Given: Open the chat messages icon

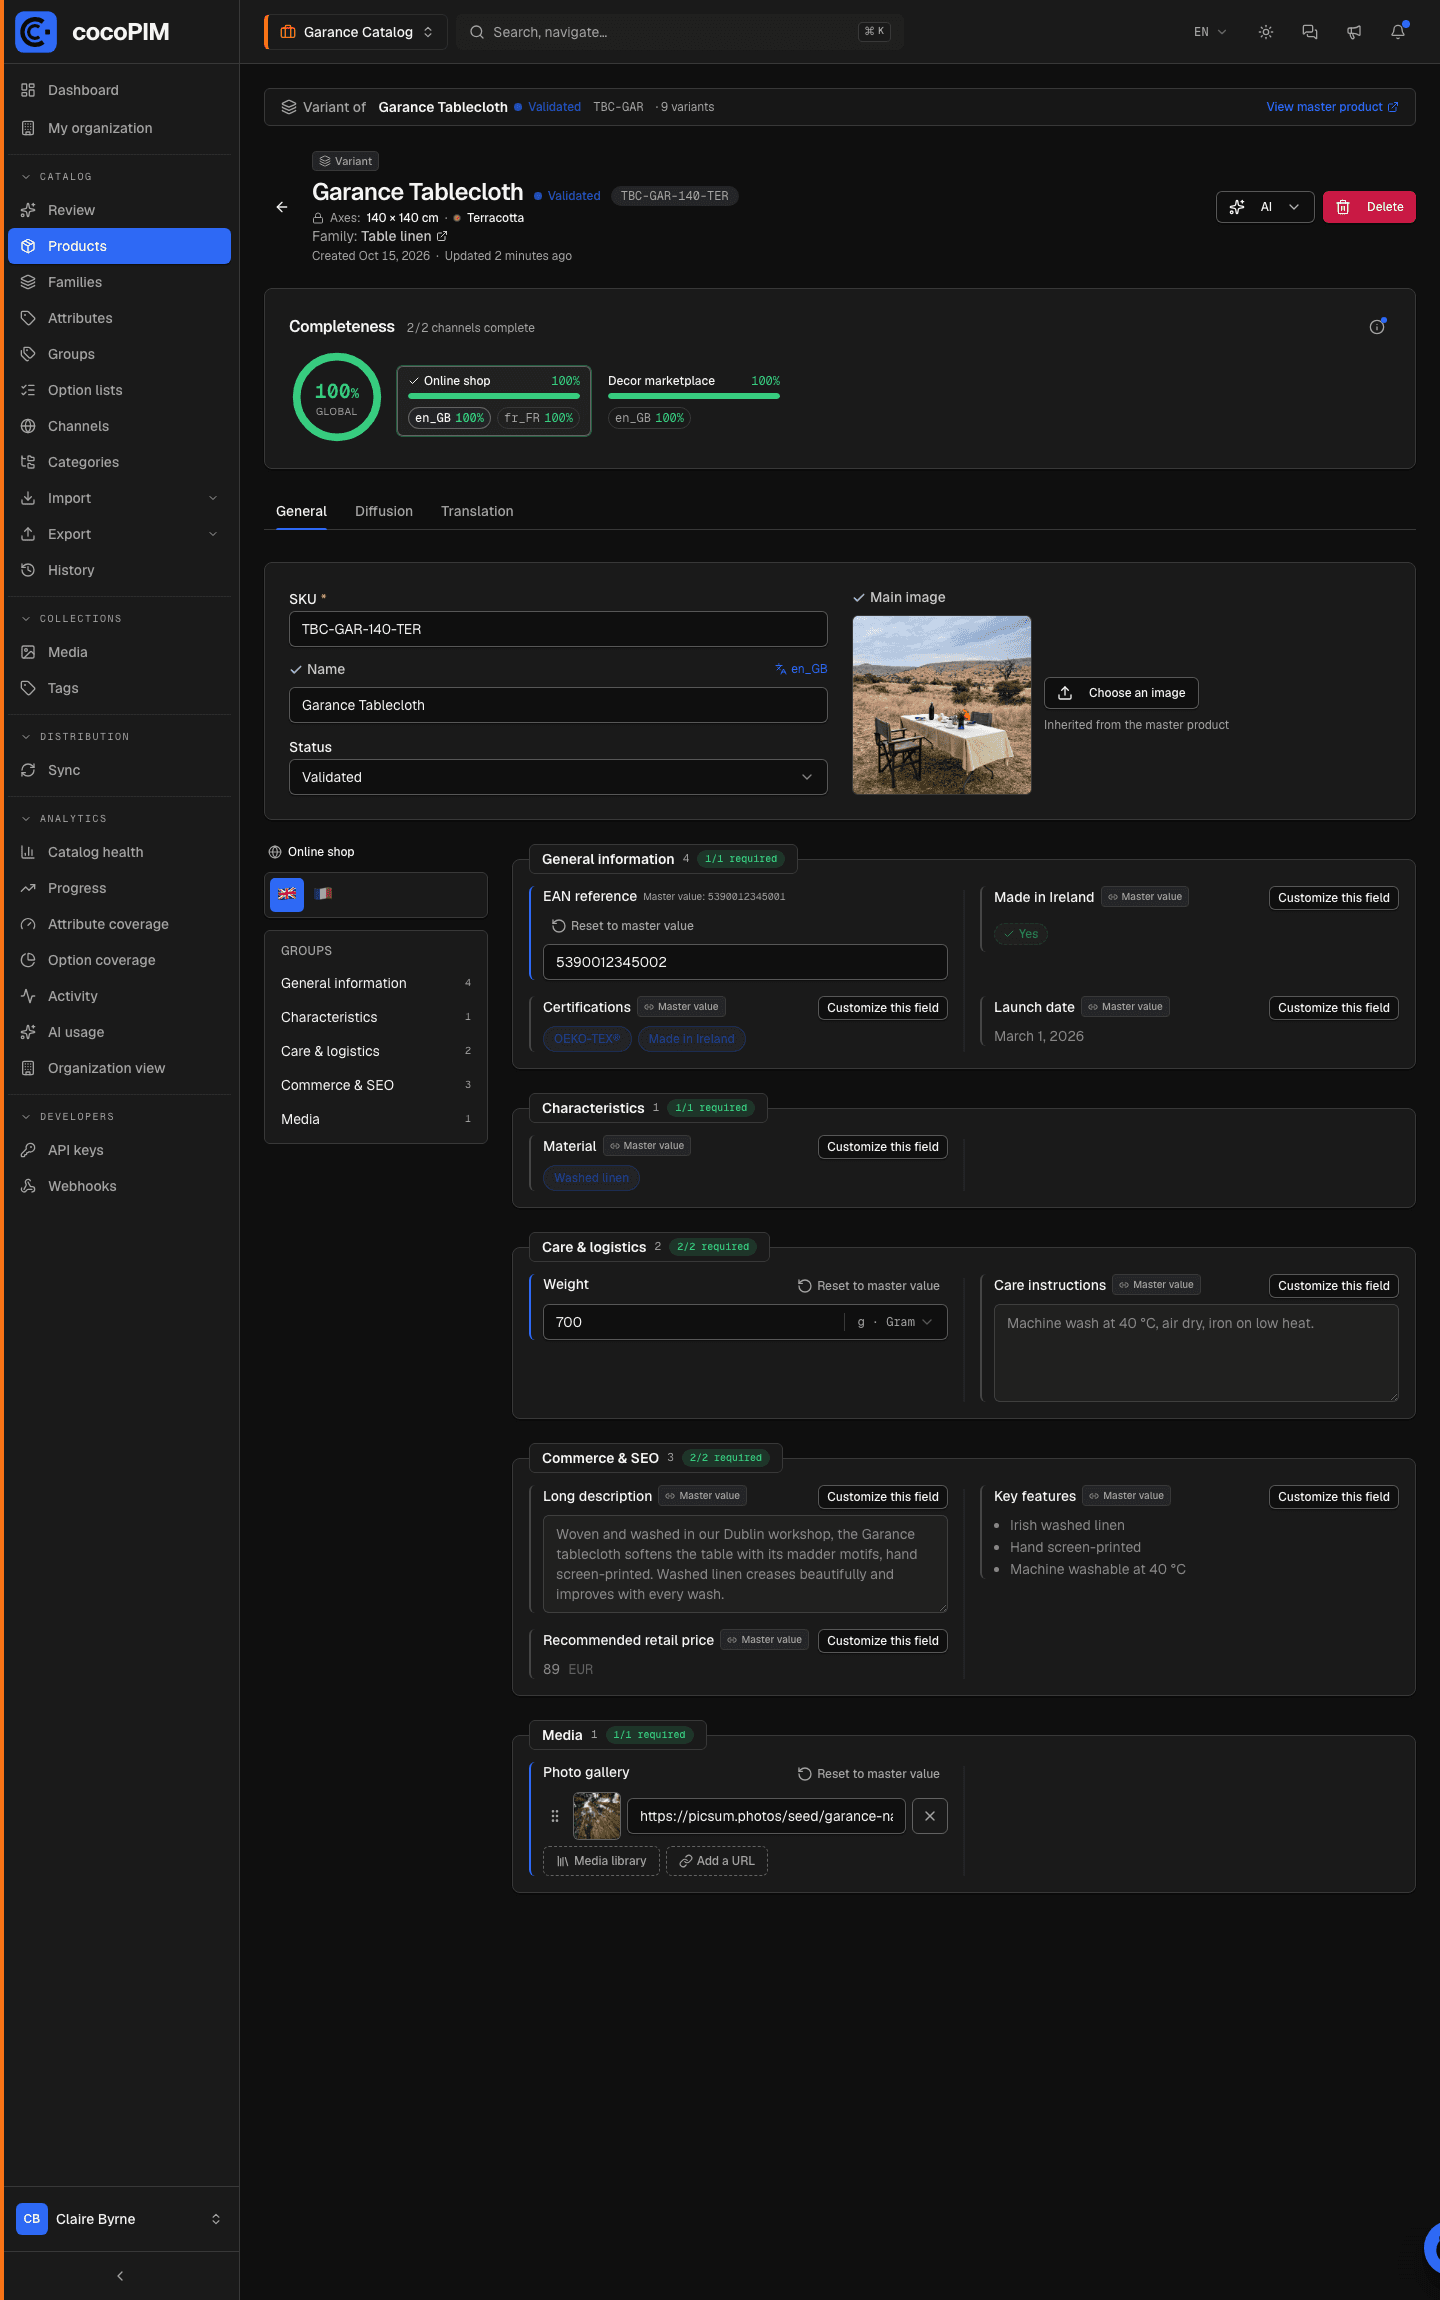Looking at the screenshot, I should point(1310,32).
